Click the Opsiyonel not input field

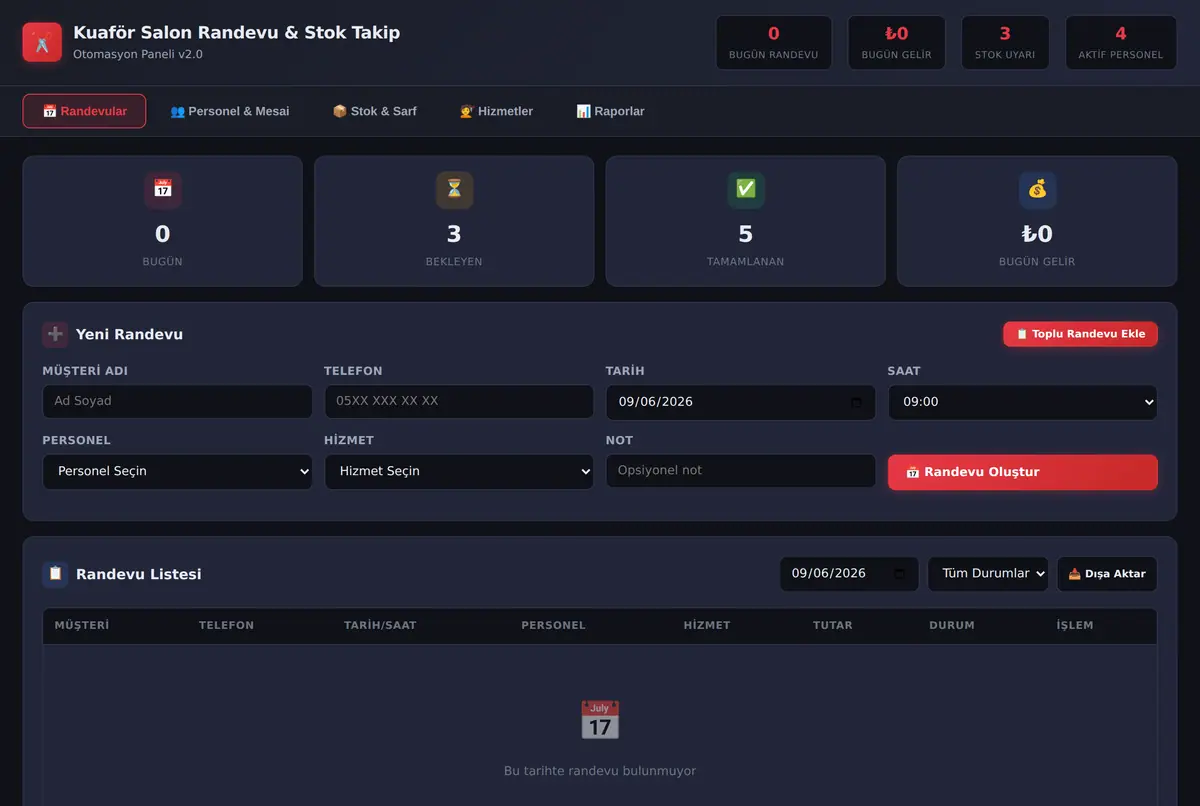[740, 471]
